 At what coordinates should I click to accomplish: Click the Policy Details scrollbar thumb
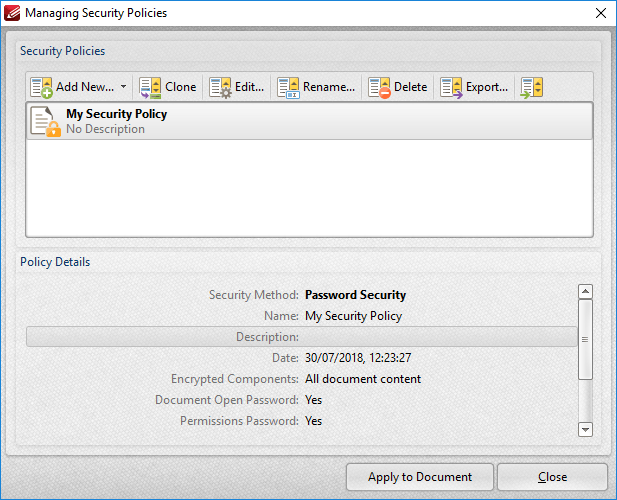pos(585,339)
